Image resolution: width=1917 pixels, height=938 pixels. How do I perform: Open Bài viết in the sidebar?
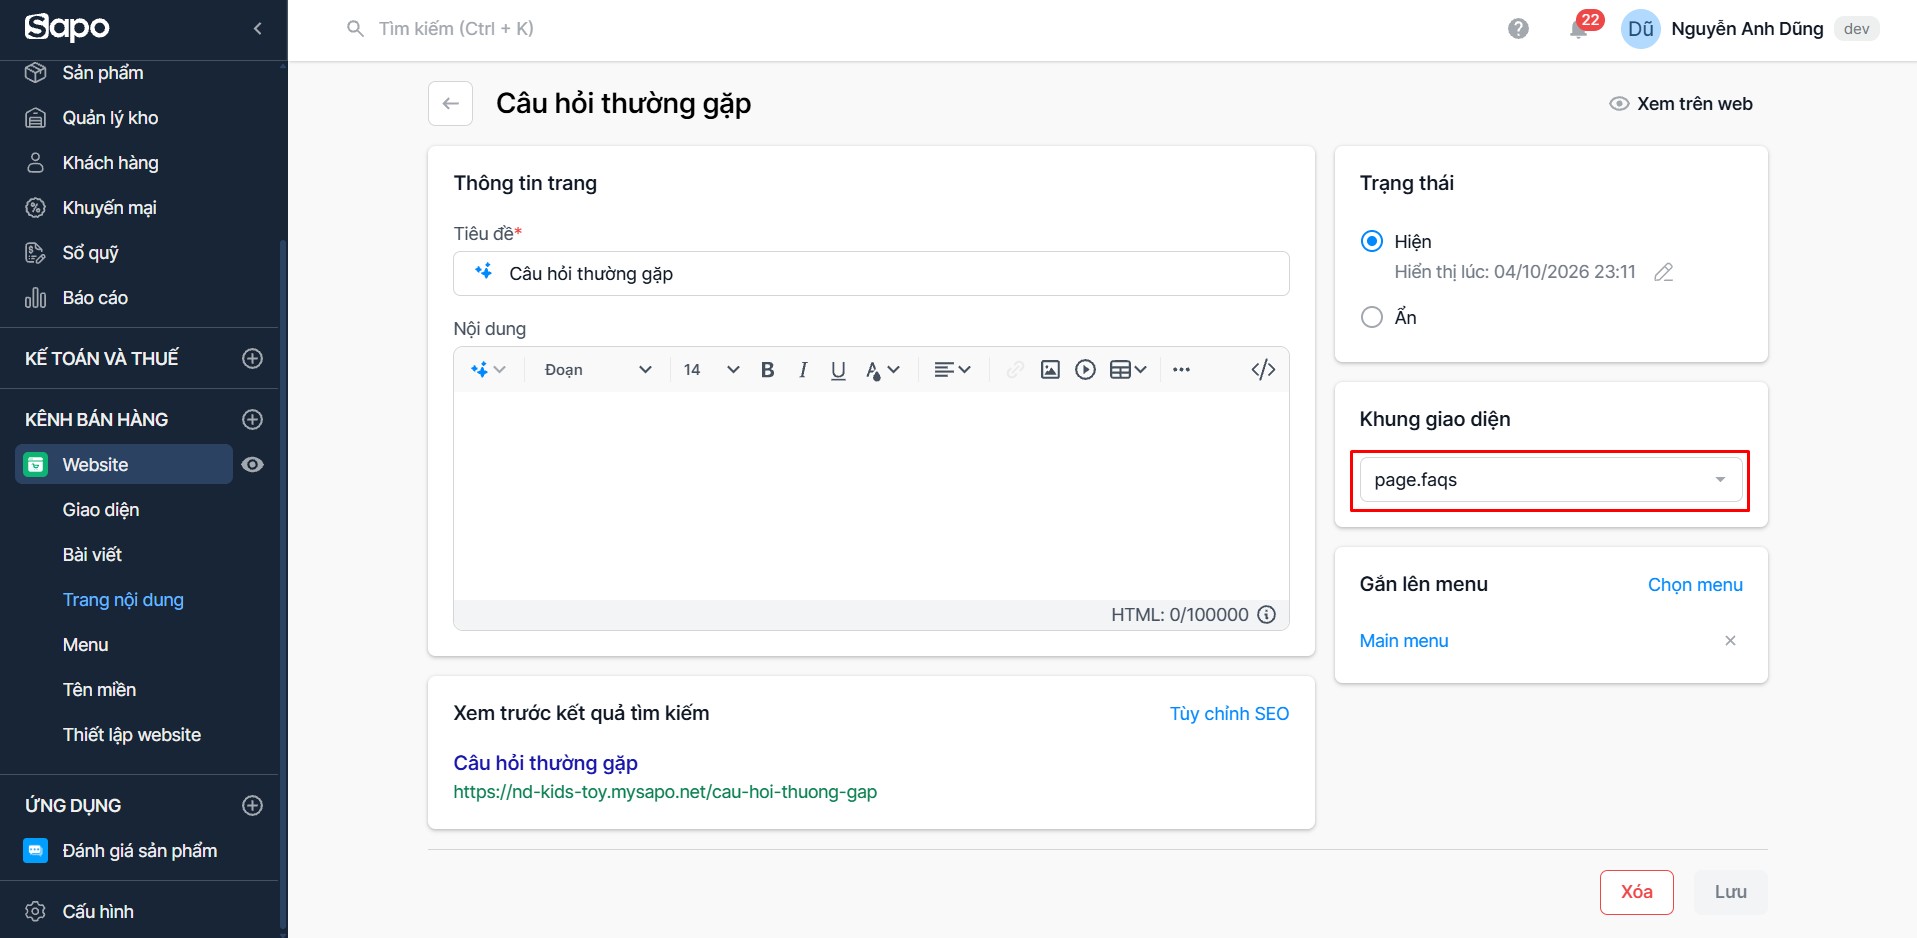[92, 555]
